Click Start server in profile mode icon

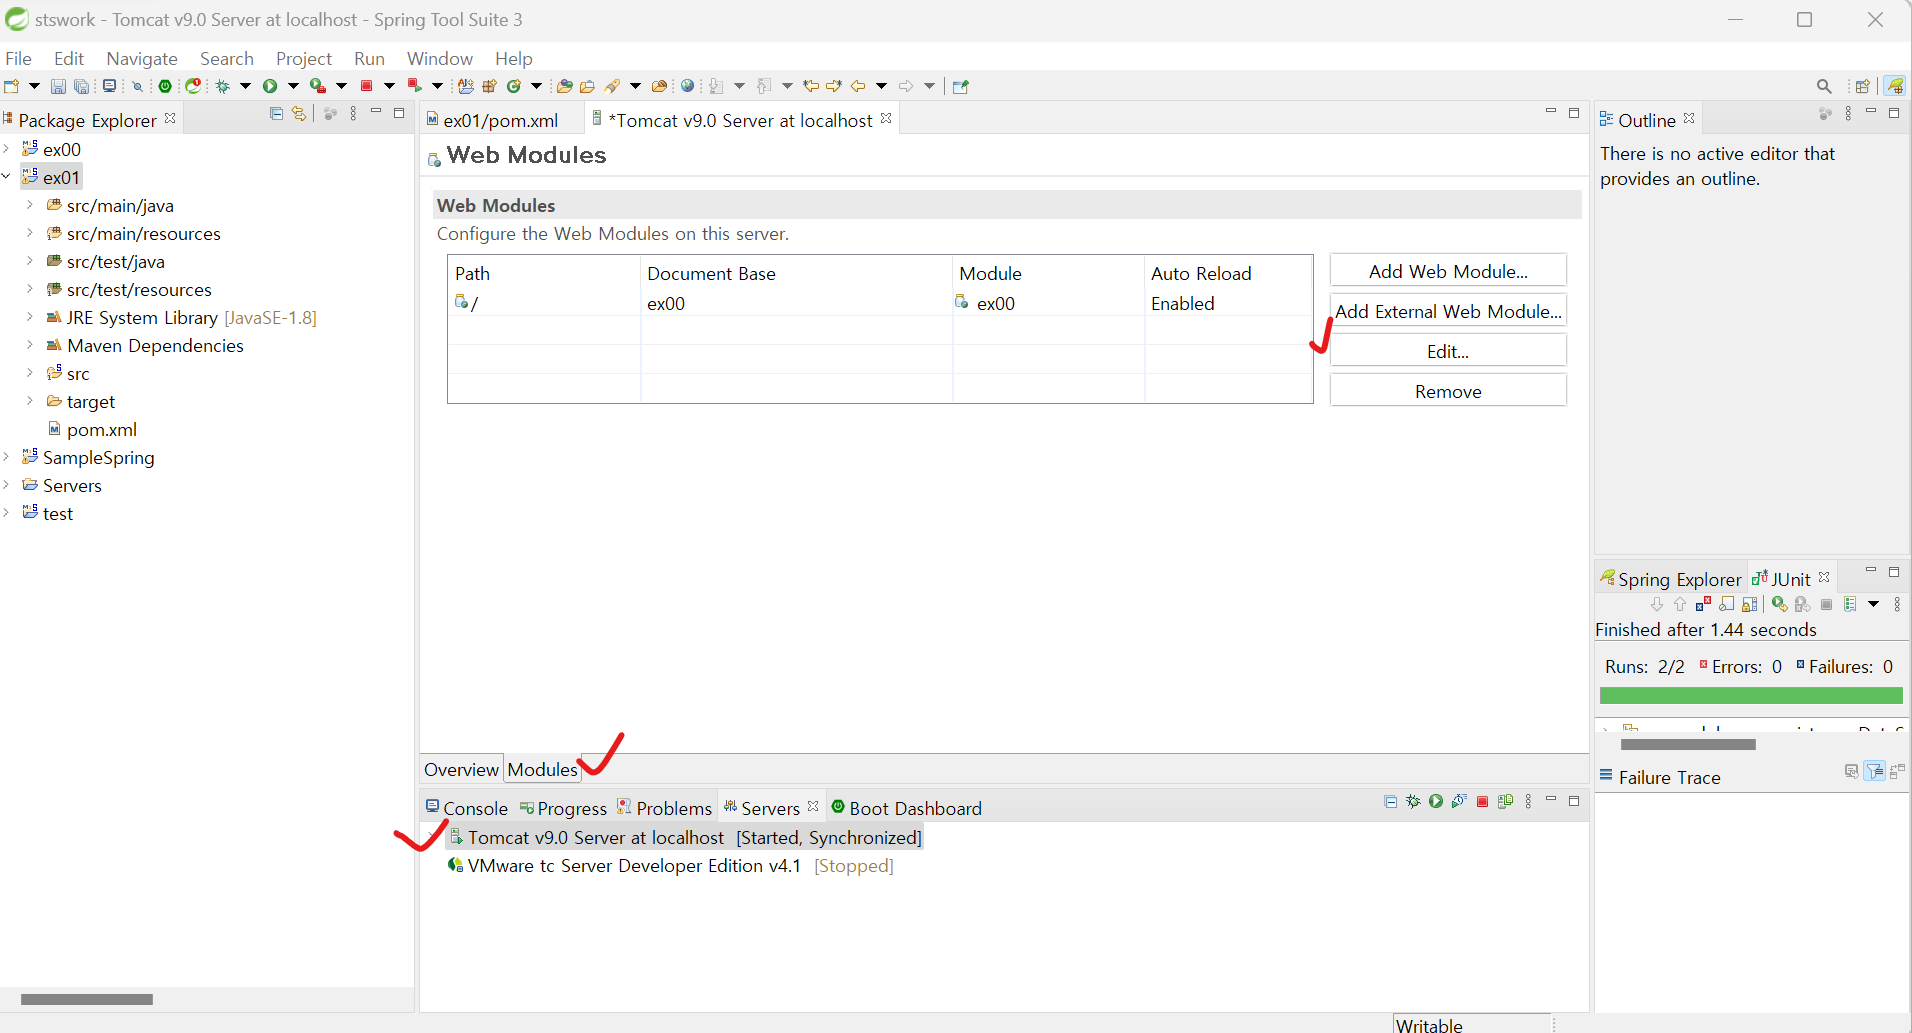tap(1459, 802)
